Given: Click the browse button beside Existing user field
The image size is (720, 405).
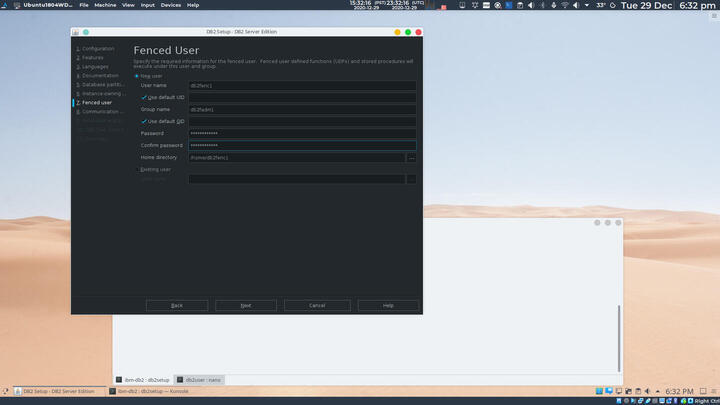Looking at the screenshot, I should pos(411,179).
